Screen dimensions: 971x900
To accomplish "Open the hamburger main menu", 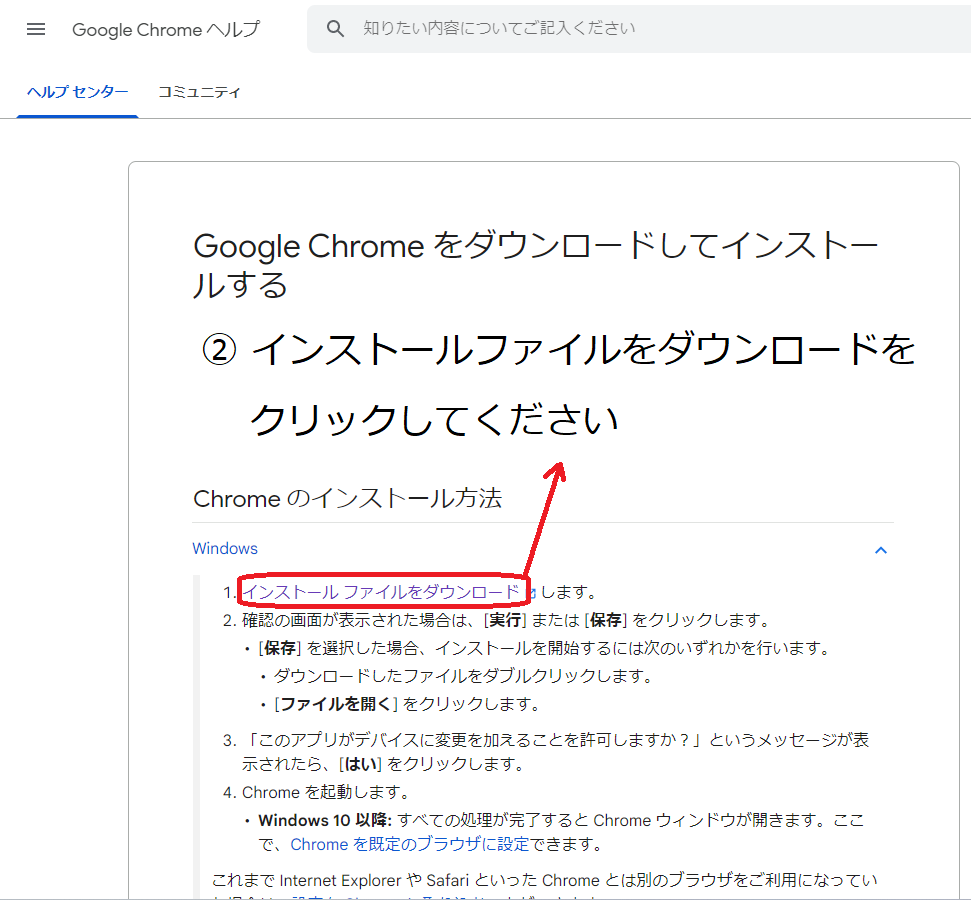I will point(36,29).
